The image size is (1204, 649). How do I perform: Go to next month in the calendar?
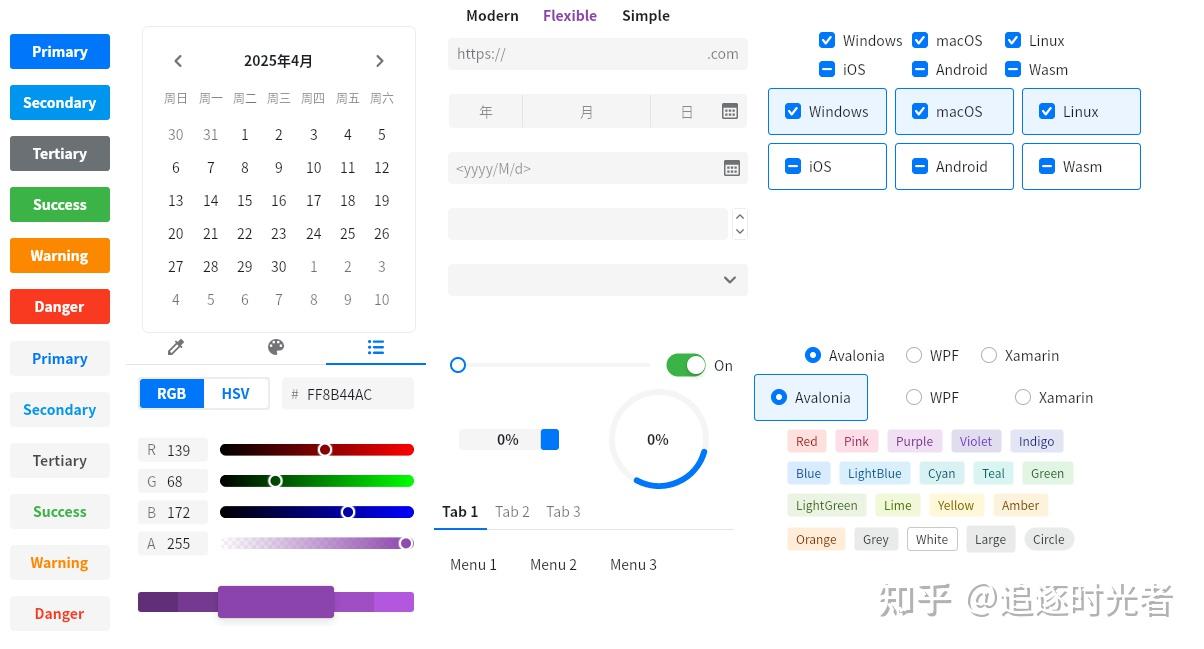[380, 61]
